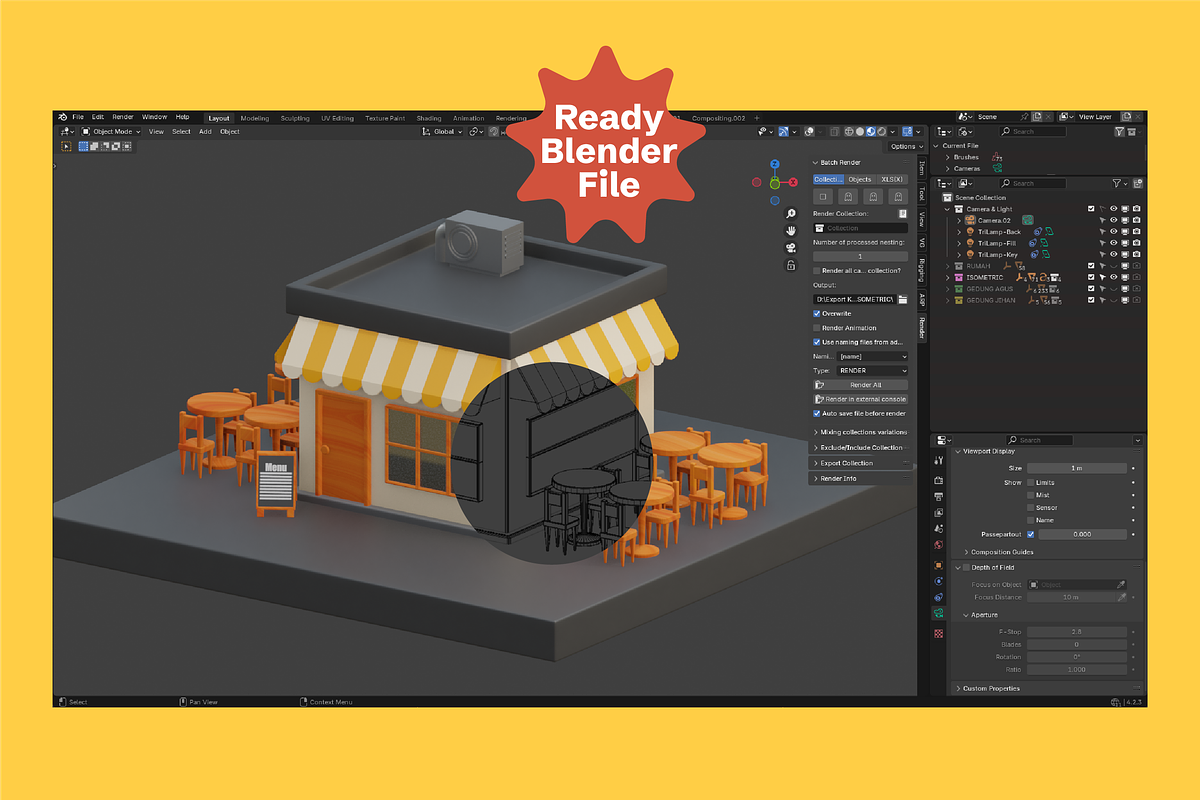Click the Number of processed nesting field
The width and height of the screenshot is (1200, 800).
[860, 256]
